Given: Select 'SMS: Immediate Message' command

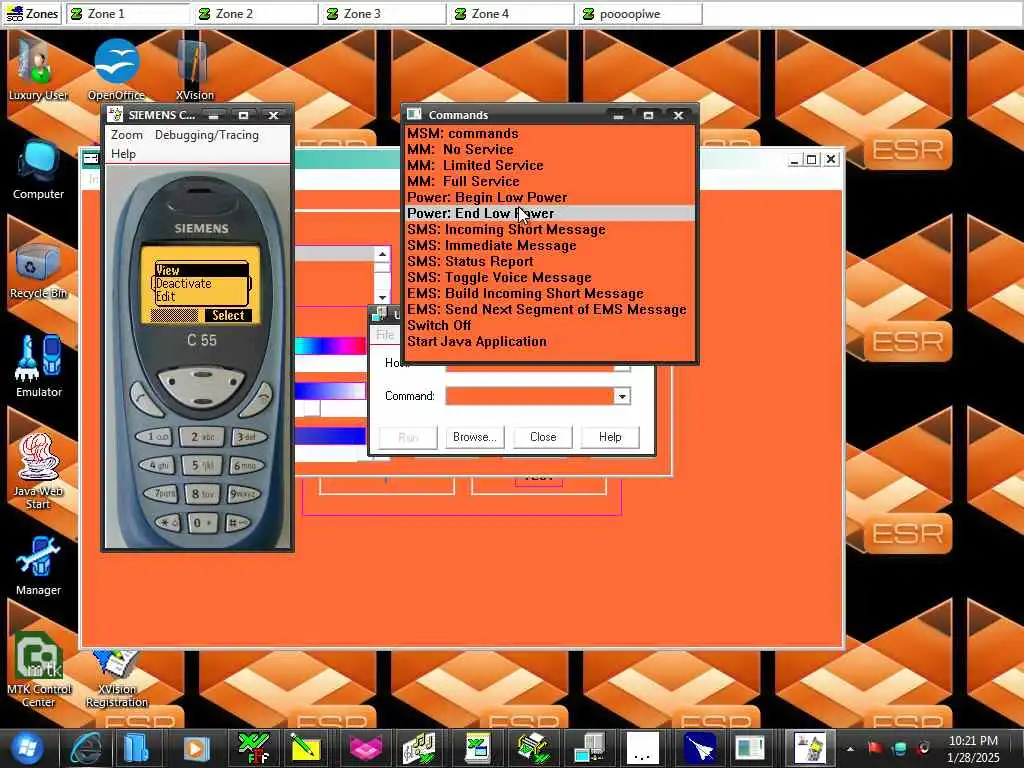Looking at the screenshot, I should [550, 246].
